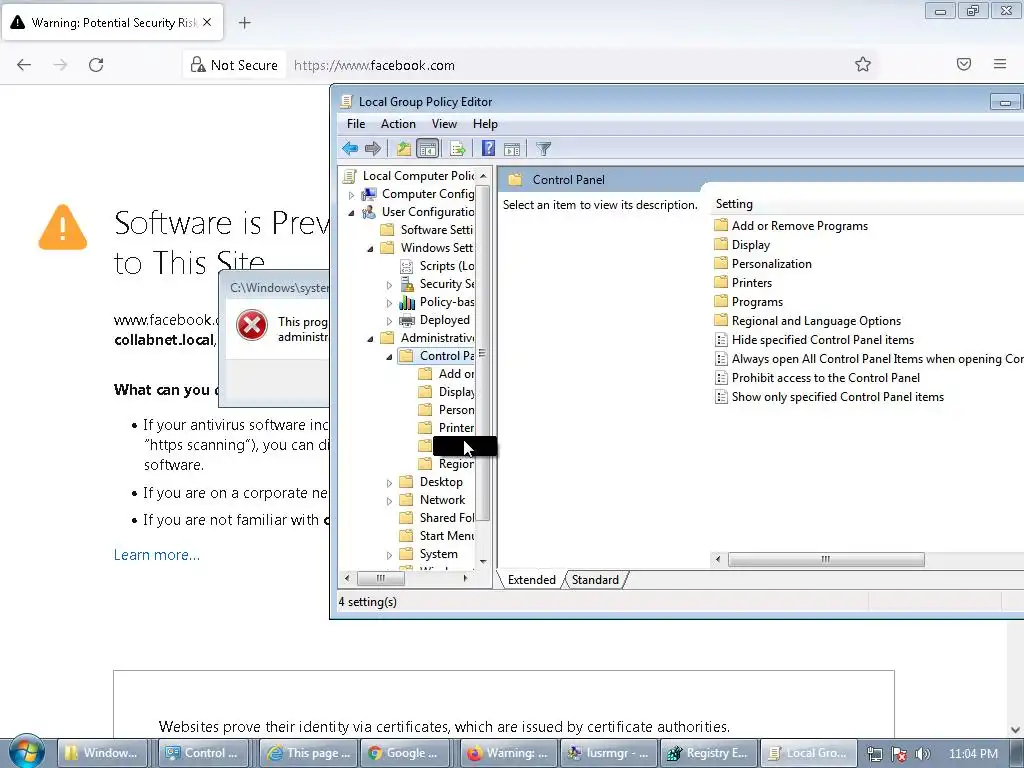Expand the Deployed Printers tree node
Viewport: 1024px width, 768px height.
pyautogui.click(x=389, y=321)
